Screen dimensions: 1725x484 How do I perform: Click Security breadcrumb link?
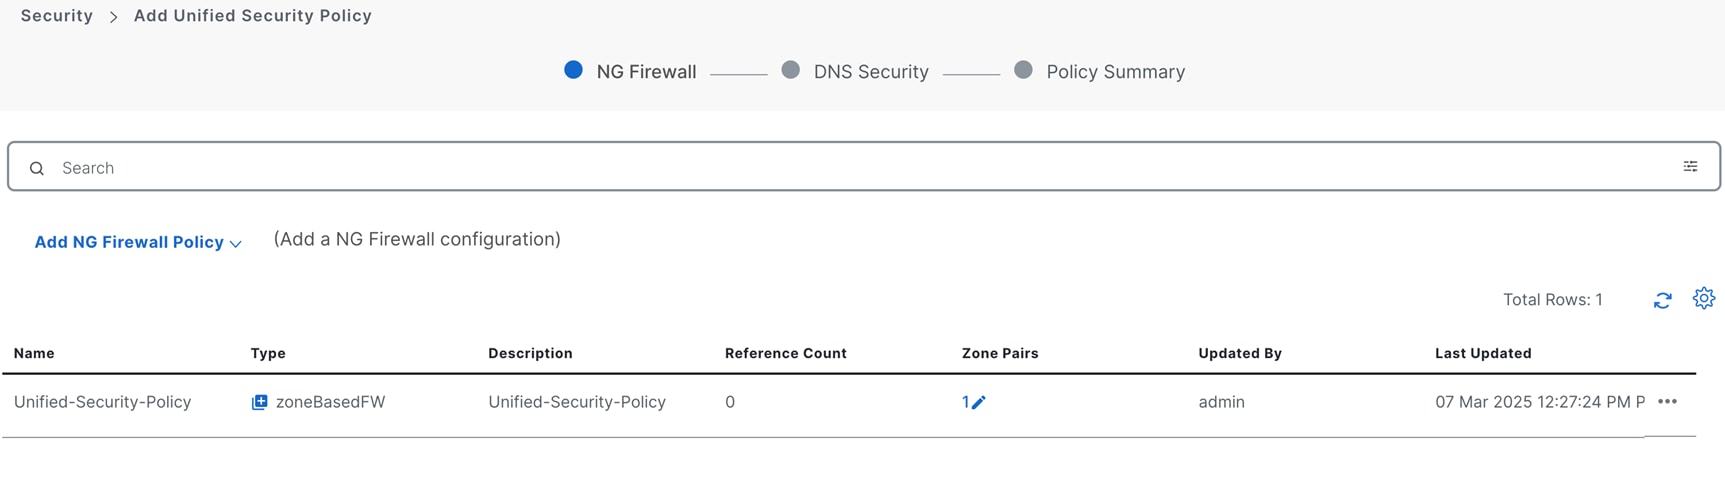(x=57, y=16)
